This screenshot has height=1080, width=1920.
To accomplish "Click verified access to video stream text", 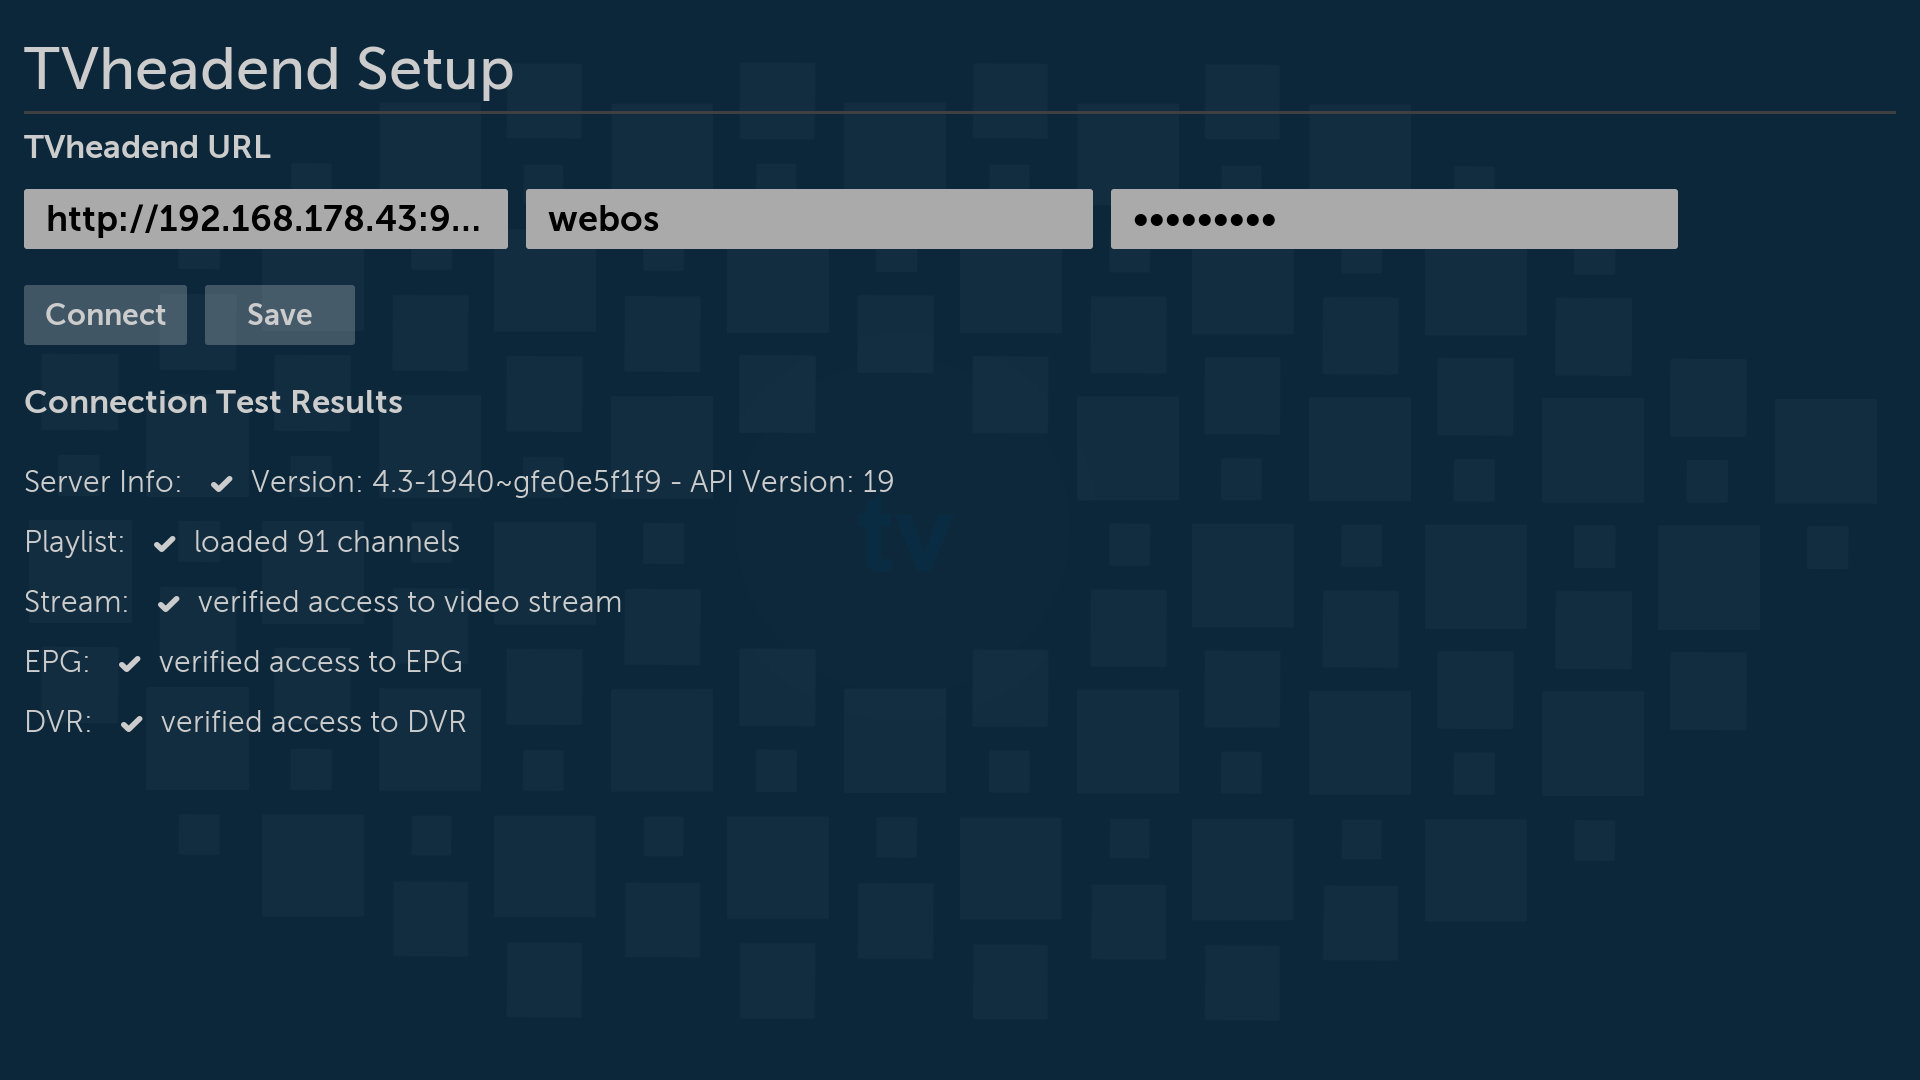I will [x=409, y=602].
